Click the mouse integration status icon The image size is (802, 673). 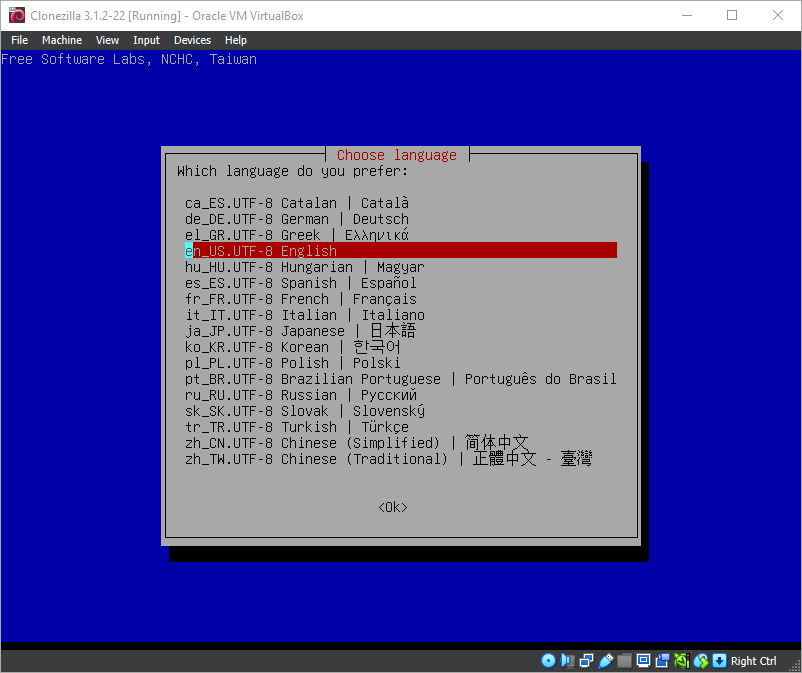point(700,661)
